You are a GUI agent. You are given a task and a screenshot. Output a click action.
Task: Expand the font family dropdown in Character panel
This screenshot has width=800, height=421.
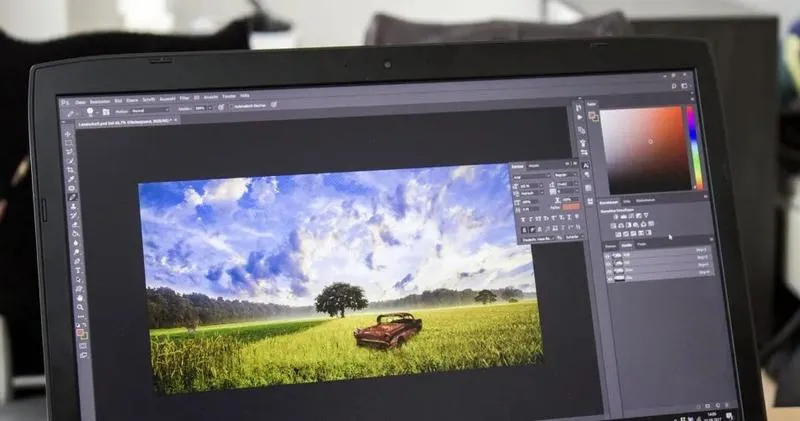coord(531,176)
